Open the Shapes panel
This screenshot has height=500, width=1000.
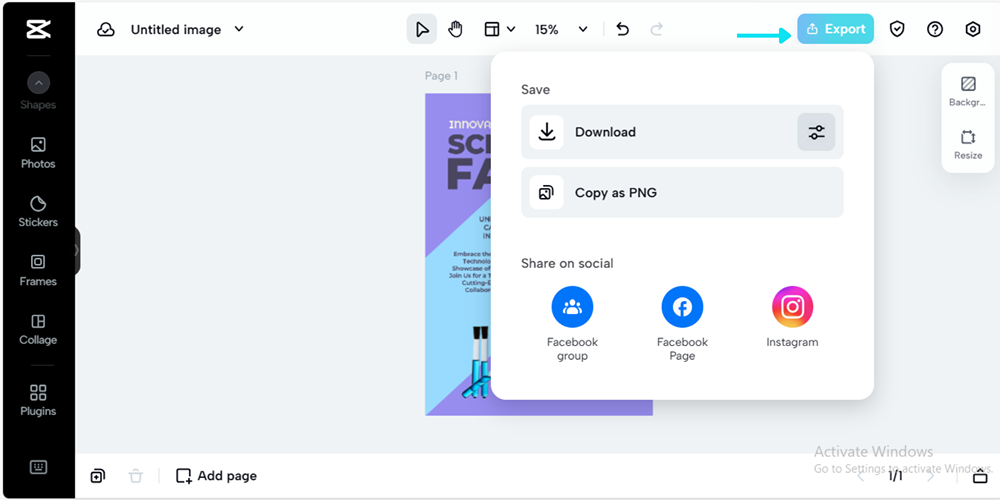(38, 105)
